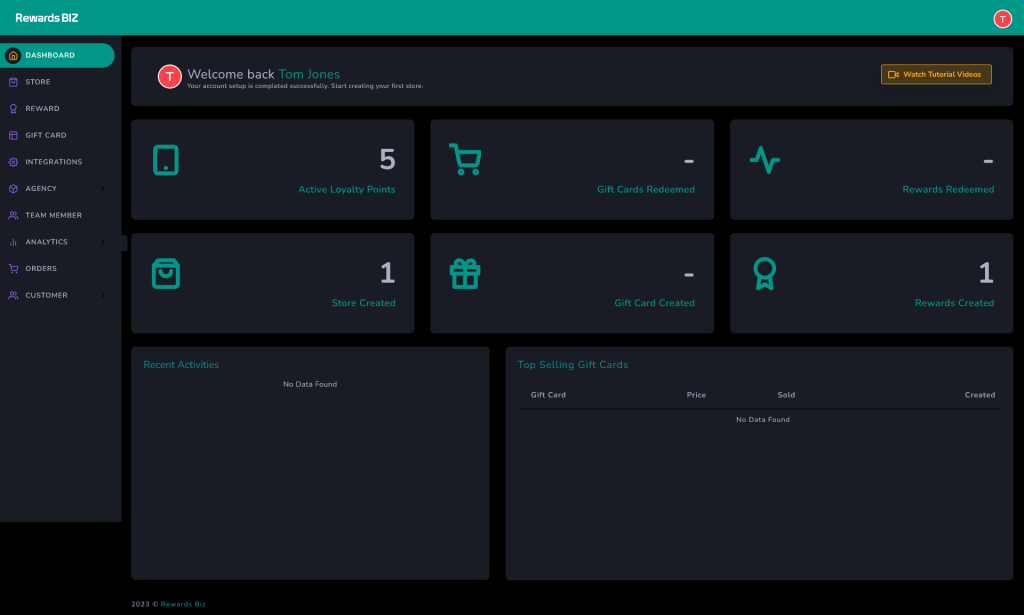
Task: Click the Orders cart icon in sidebar
Action: pyautogui.click(x=13, y=269)
